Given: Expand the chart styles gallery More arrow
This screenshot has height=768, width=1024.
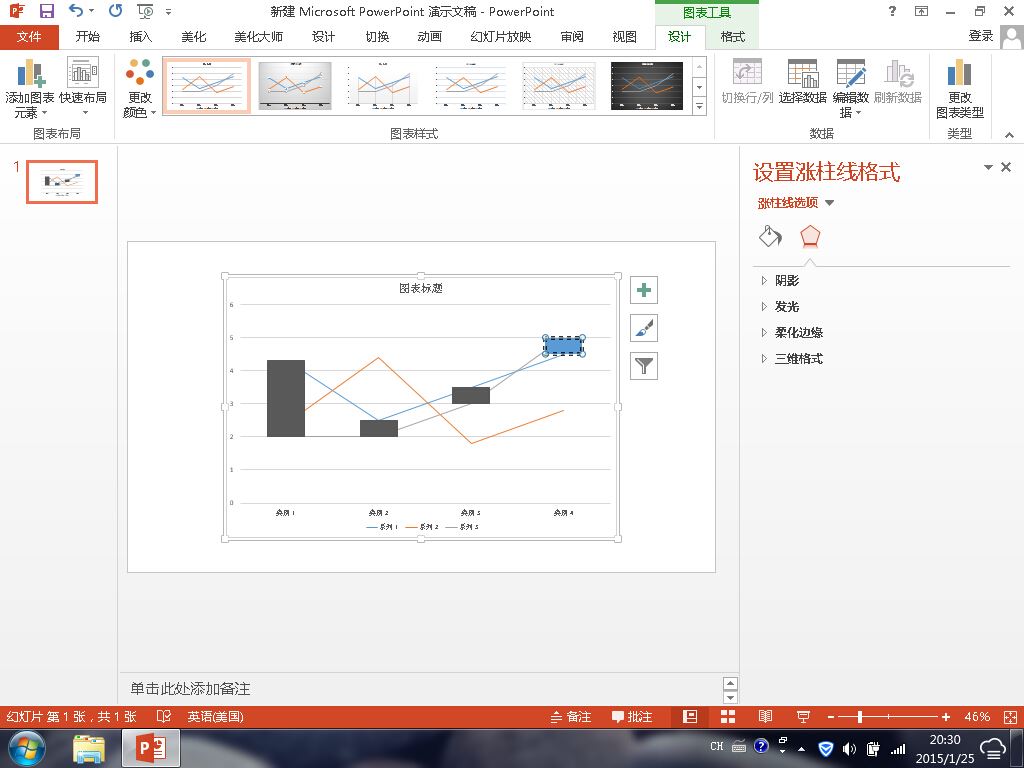Looking at the screenshot, I should (699, 105).
